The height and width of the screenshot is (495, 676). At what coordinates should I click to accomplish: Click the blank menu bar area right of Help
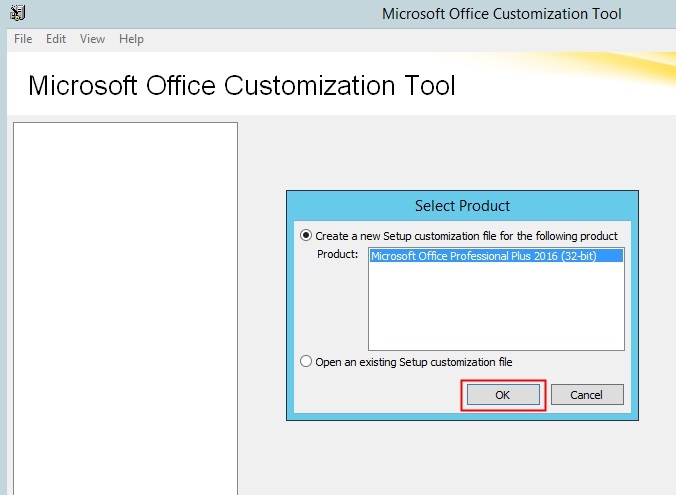pos(410,39)
